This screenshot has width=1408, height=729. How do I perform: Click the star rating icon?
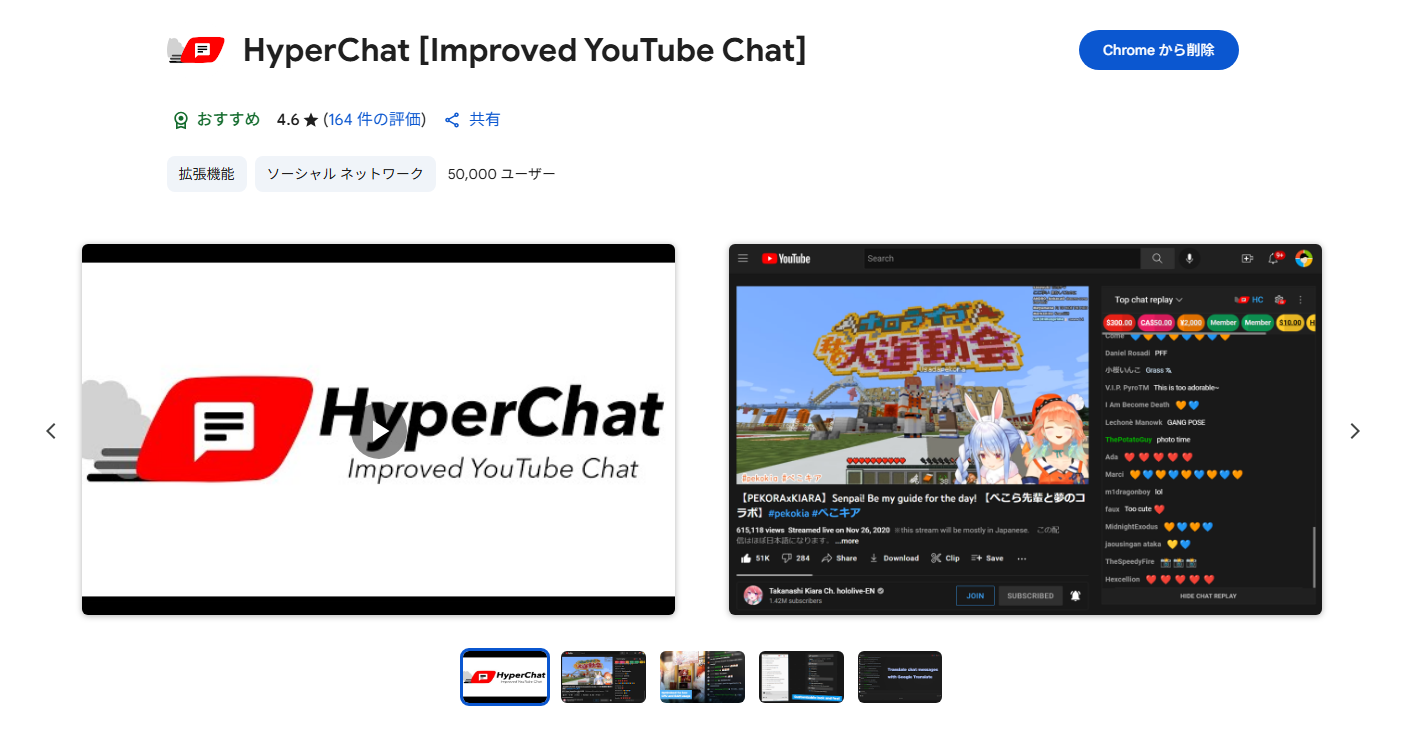[311, 120]
